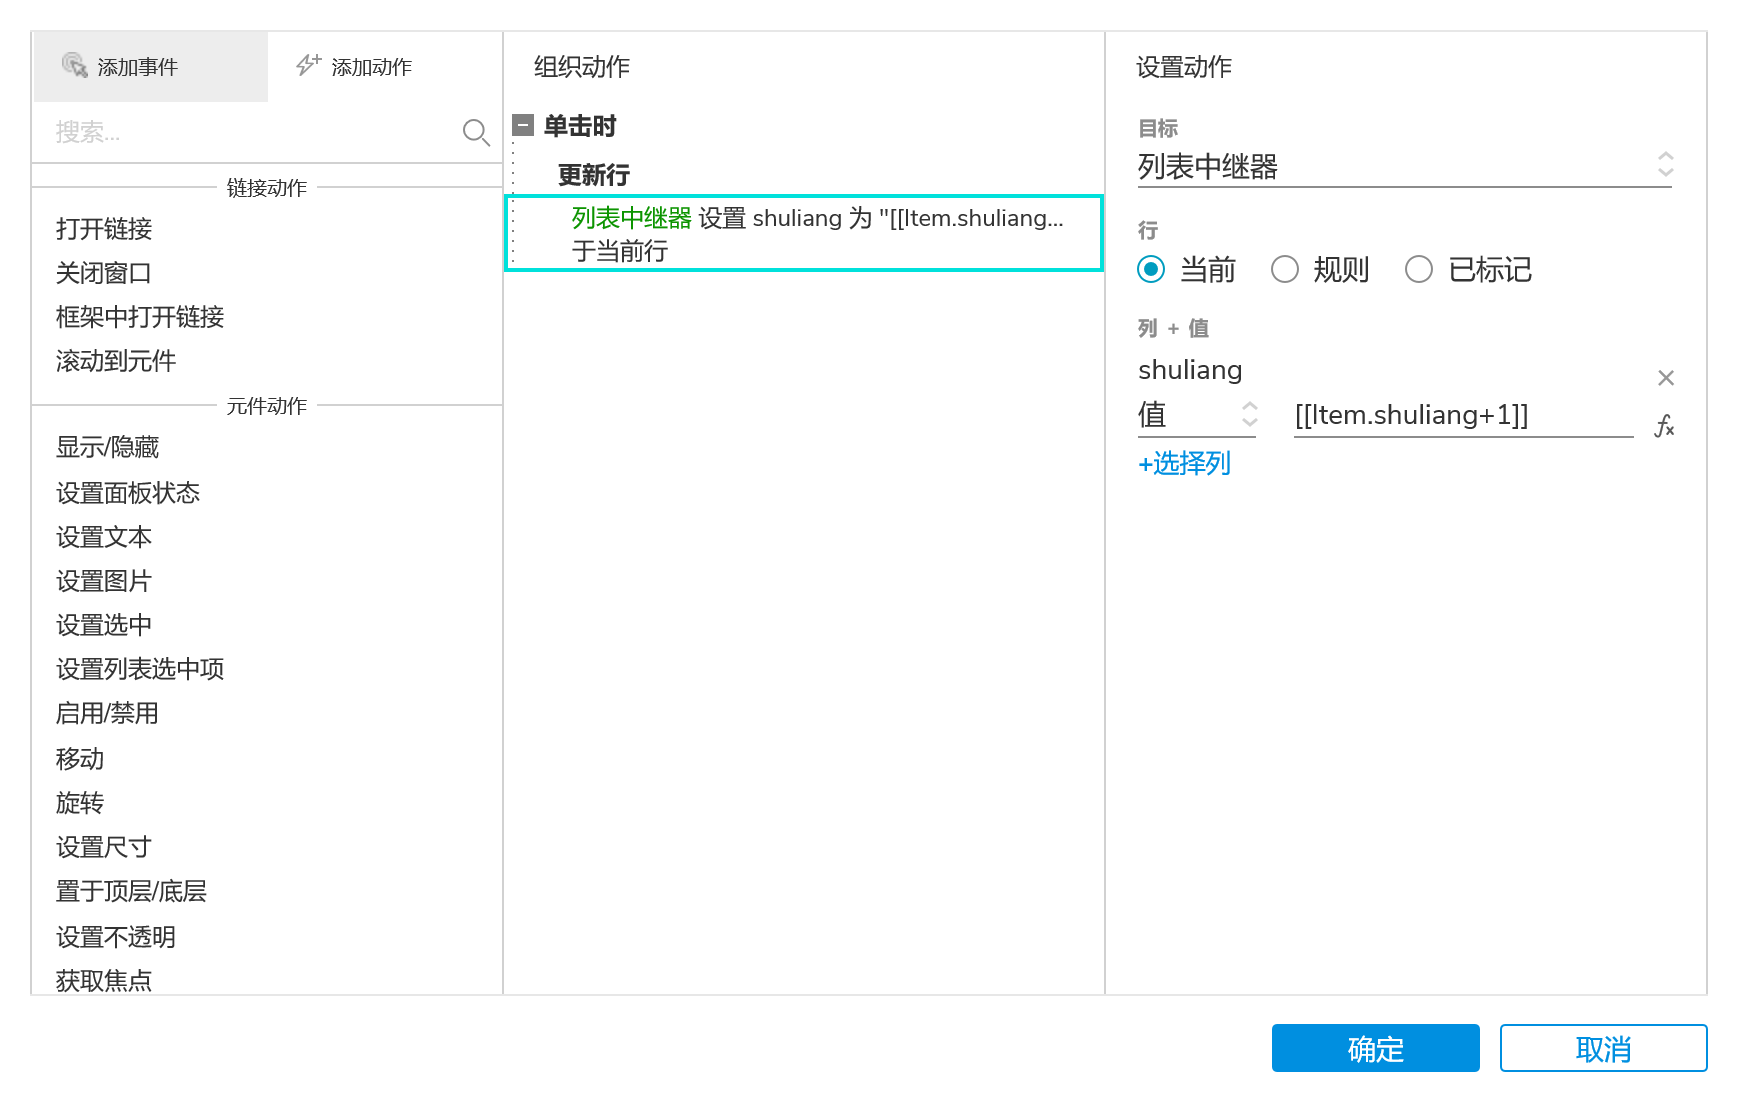1738x1103 pixels.
Task: Open the 值 type dropdown
Action: click(x=1196, y=415)
